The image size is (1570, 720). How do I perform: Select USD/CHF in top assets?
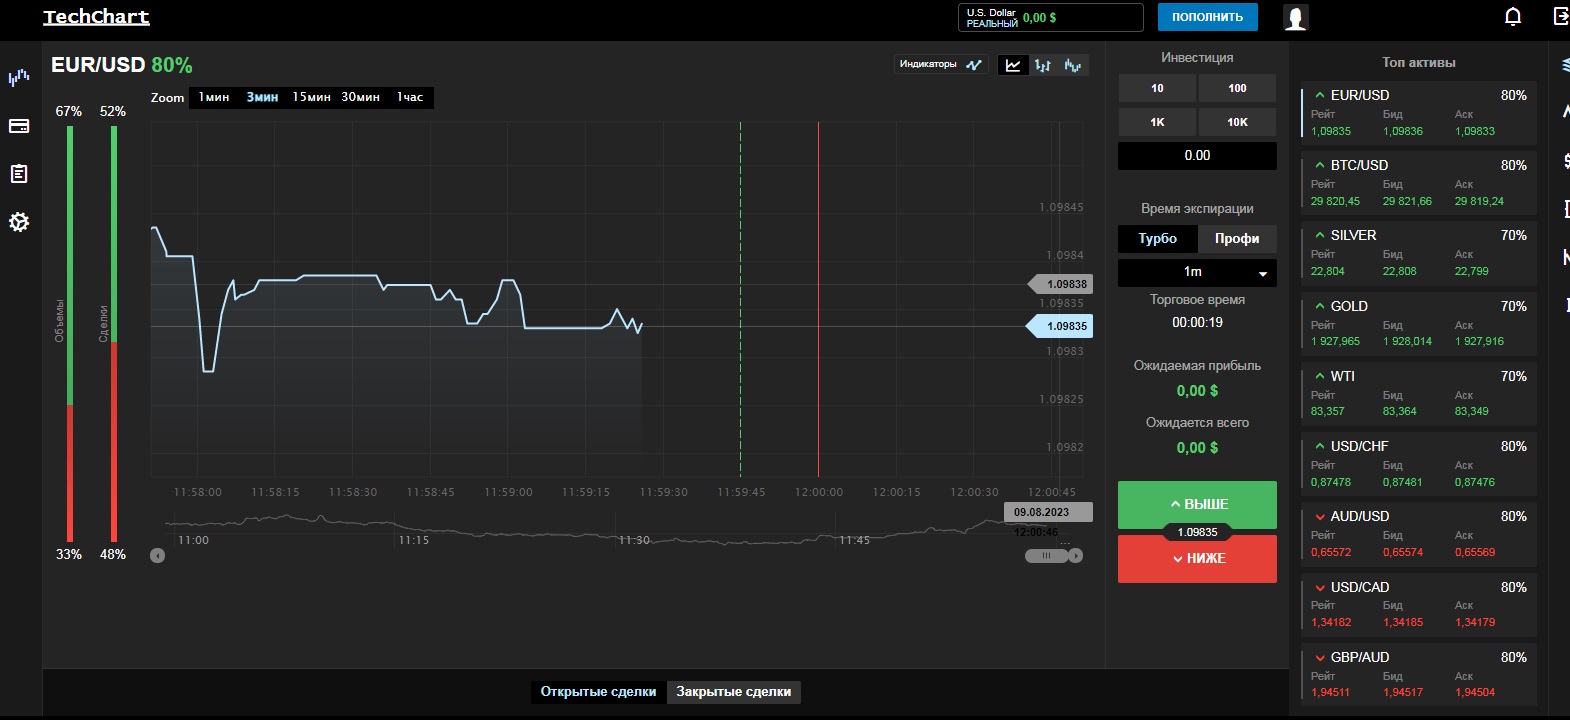click(x=1418, y=464)
